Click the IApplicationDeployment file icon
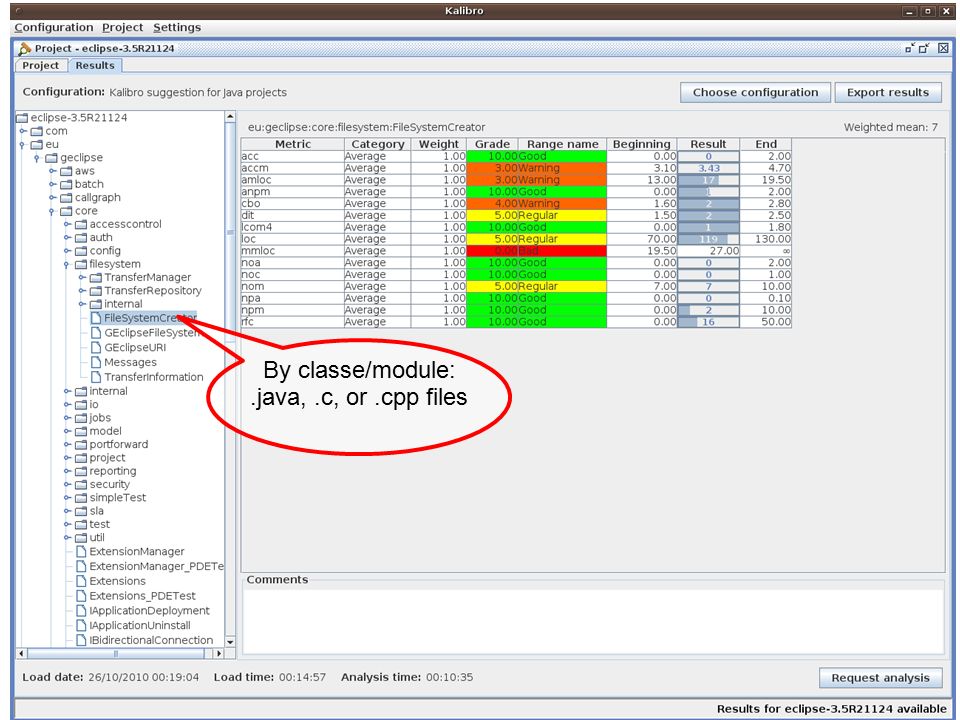The height and width of the screenshot is (720, 960). point(81,610)
